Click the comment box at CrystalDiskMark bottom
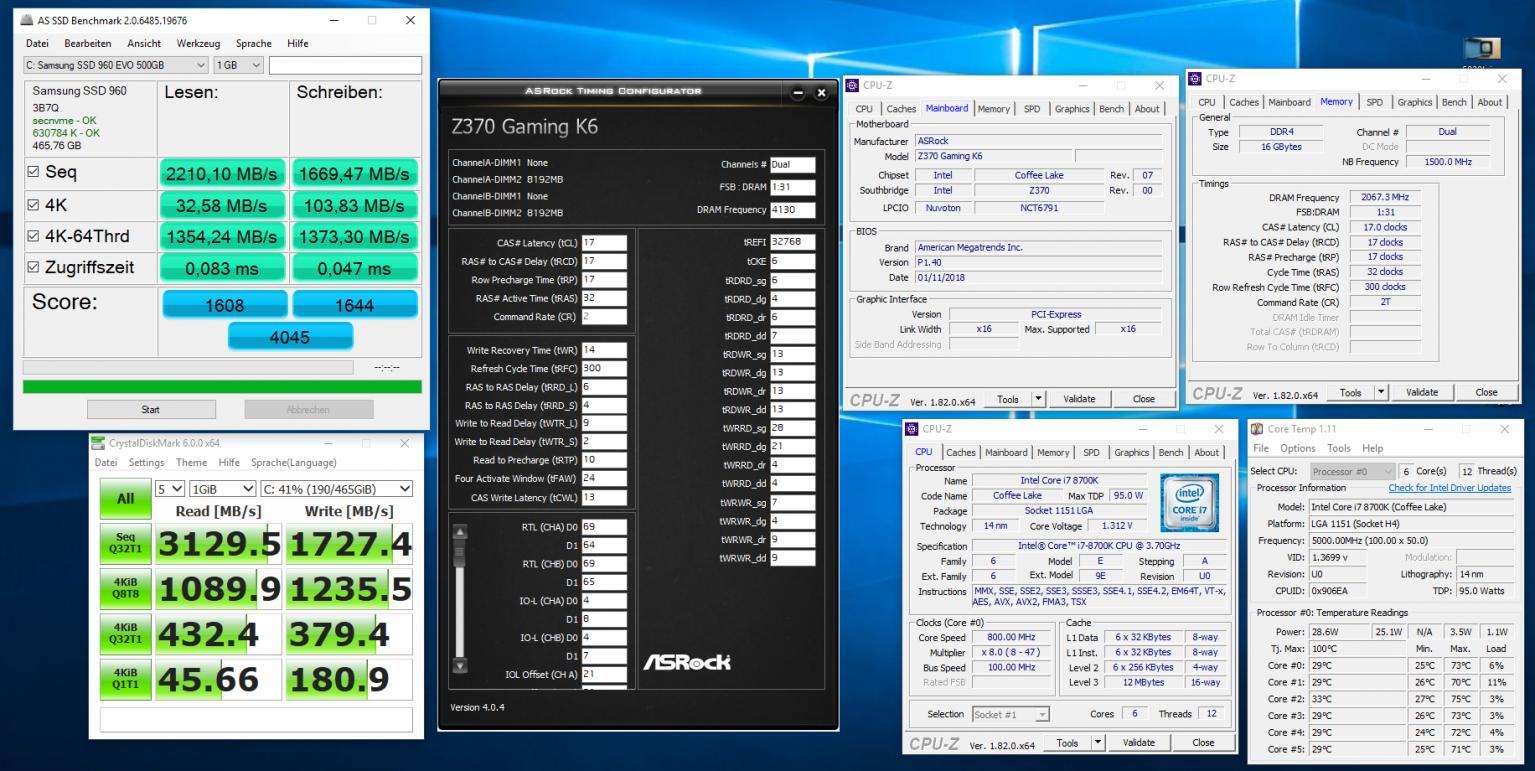Screen dimensions: 1535x771 (256, 720)
